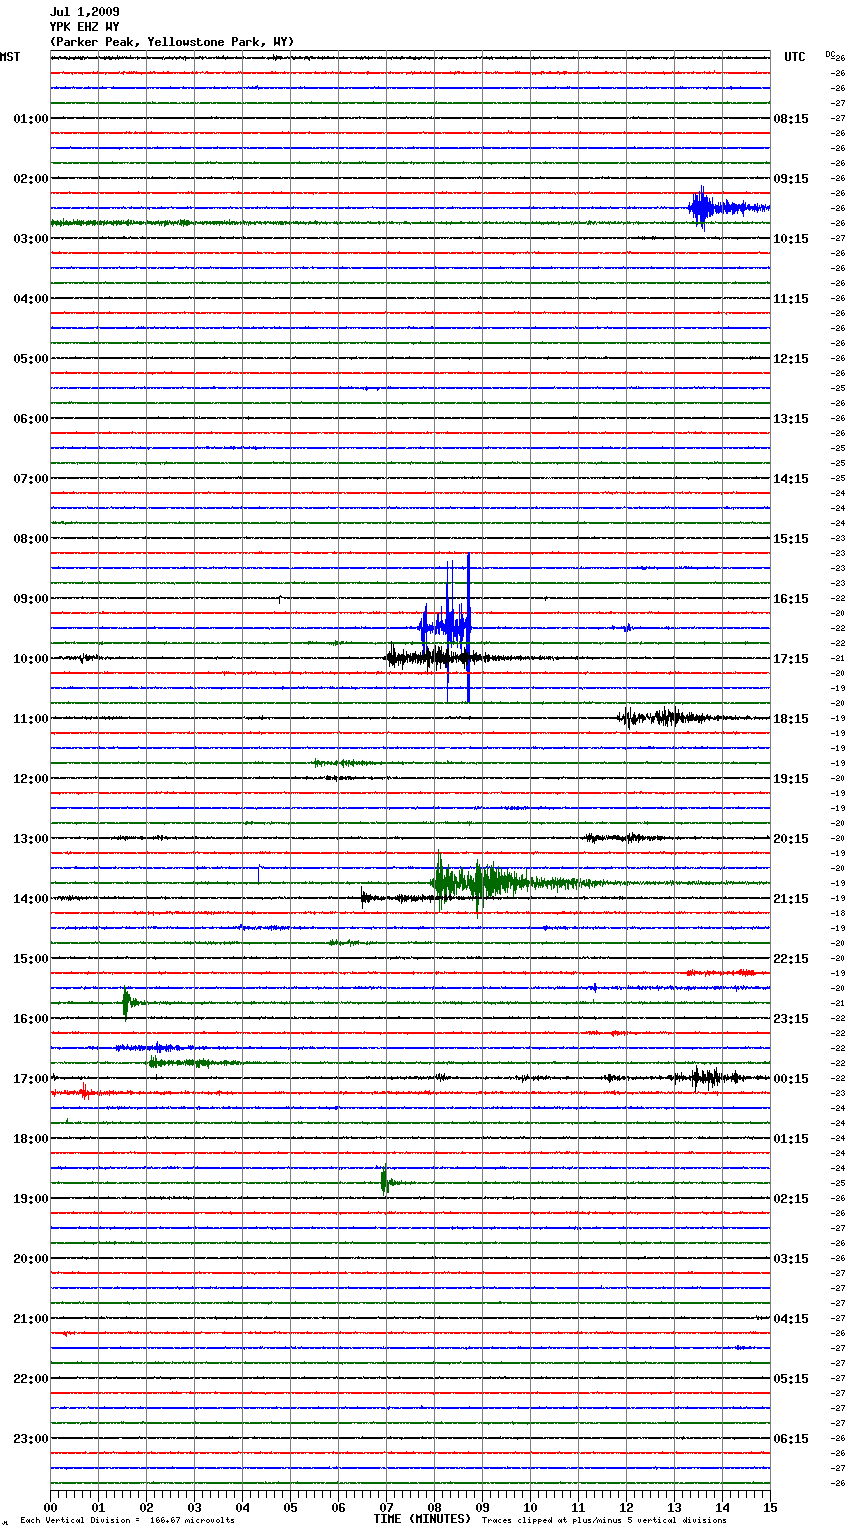Click the 21:15 UTC time label
Viewport: 850px width, 1534px height.
tap(791, 899)
